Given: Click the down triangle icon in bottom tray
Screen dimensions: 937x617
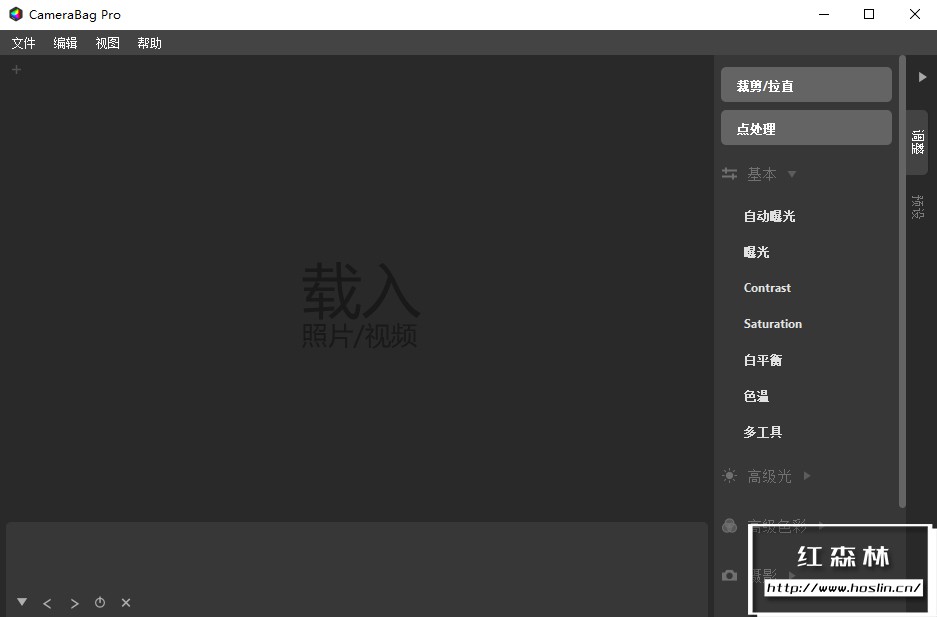Looking at the screenshot, I should (22, 601).
